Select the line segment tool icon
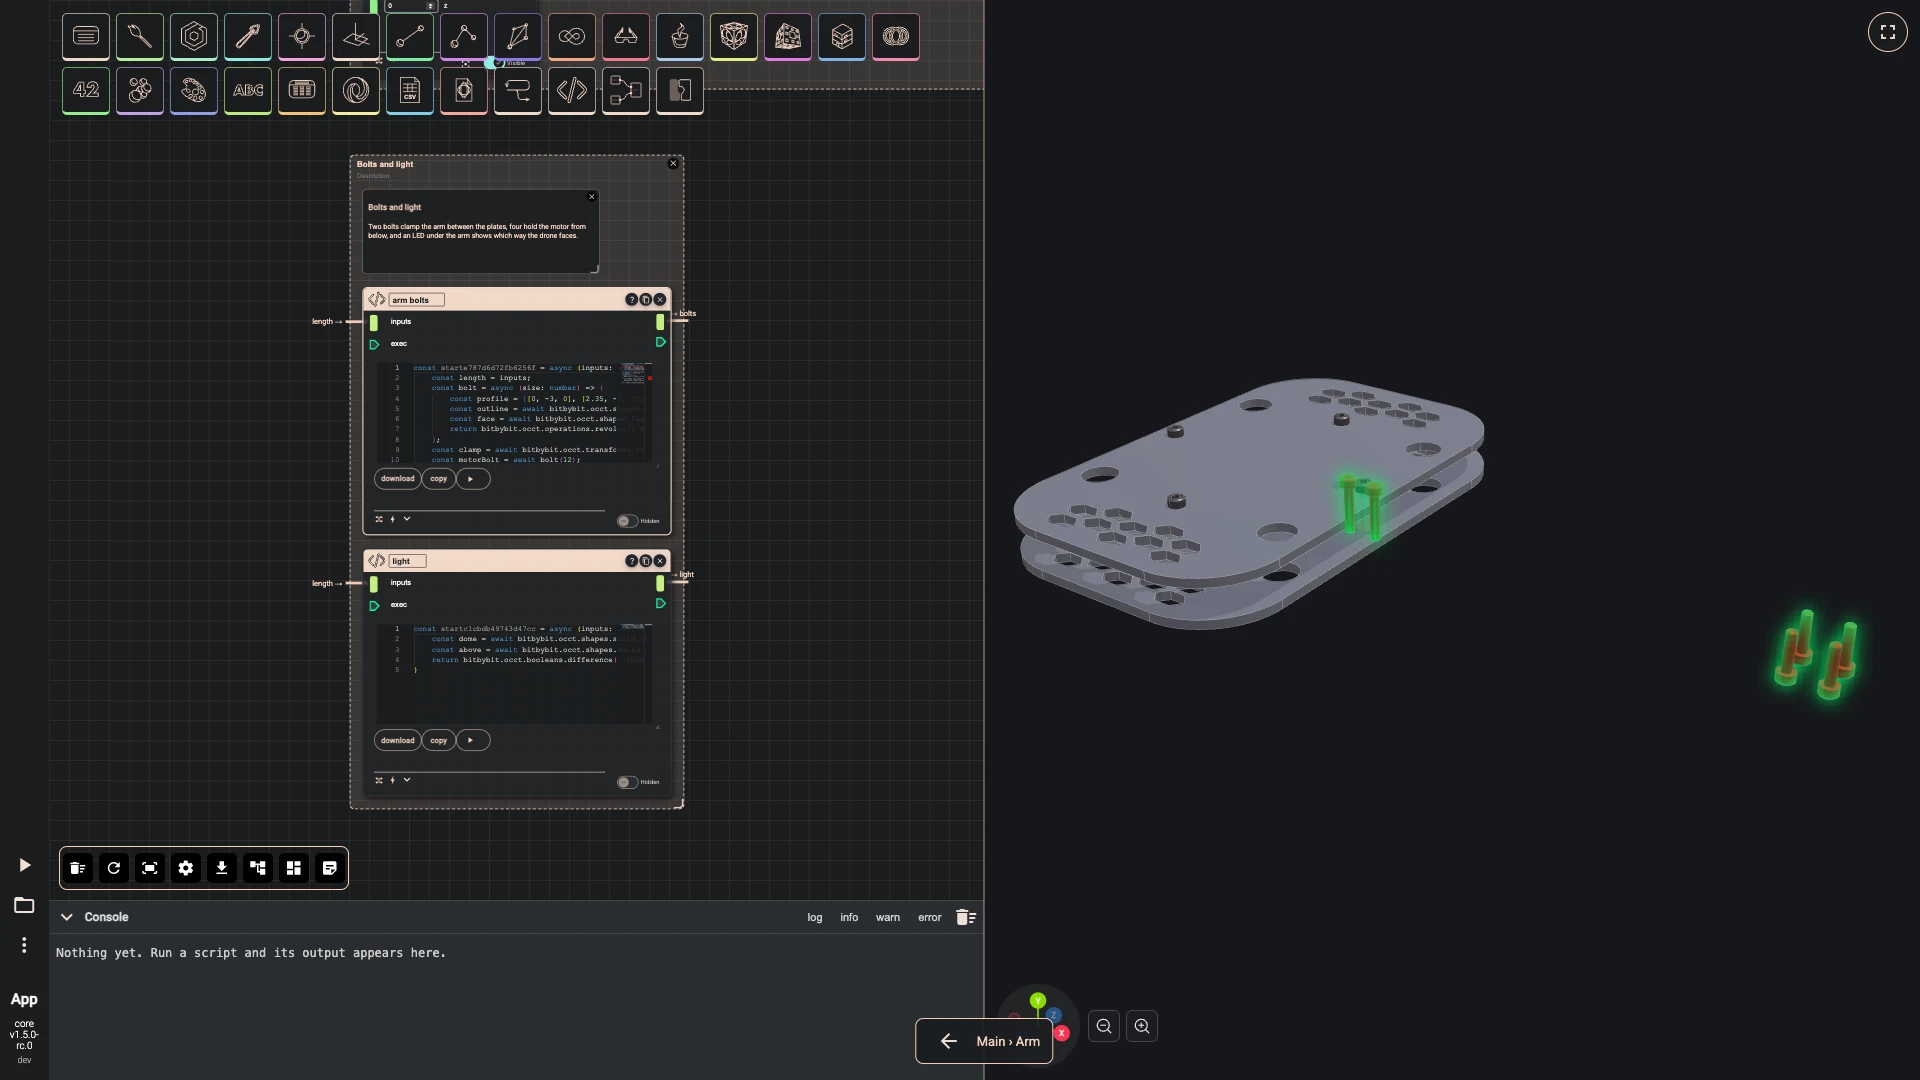 coord(410,37)
